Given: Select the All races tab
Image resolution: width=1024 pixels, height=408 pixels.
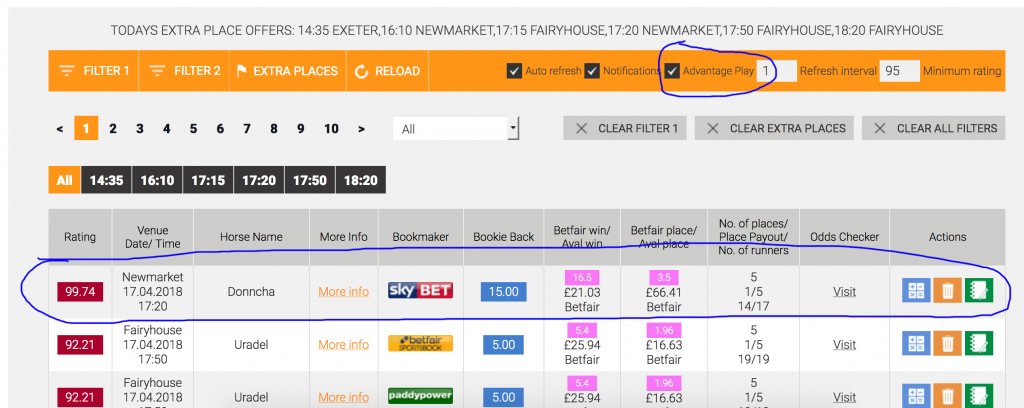Looking at the screenshot, I should click(x=64, y=180).
